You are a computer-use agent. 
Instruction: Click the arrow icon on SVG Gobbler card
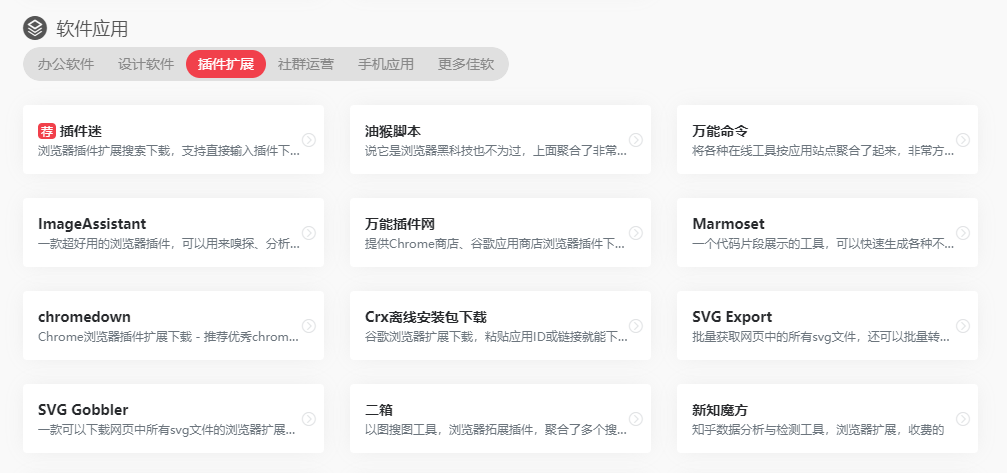tap(309, 418)
